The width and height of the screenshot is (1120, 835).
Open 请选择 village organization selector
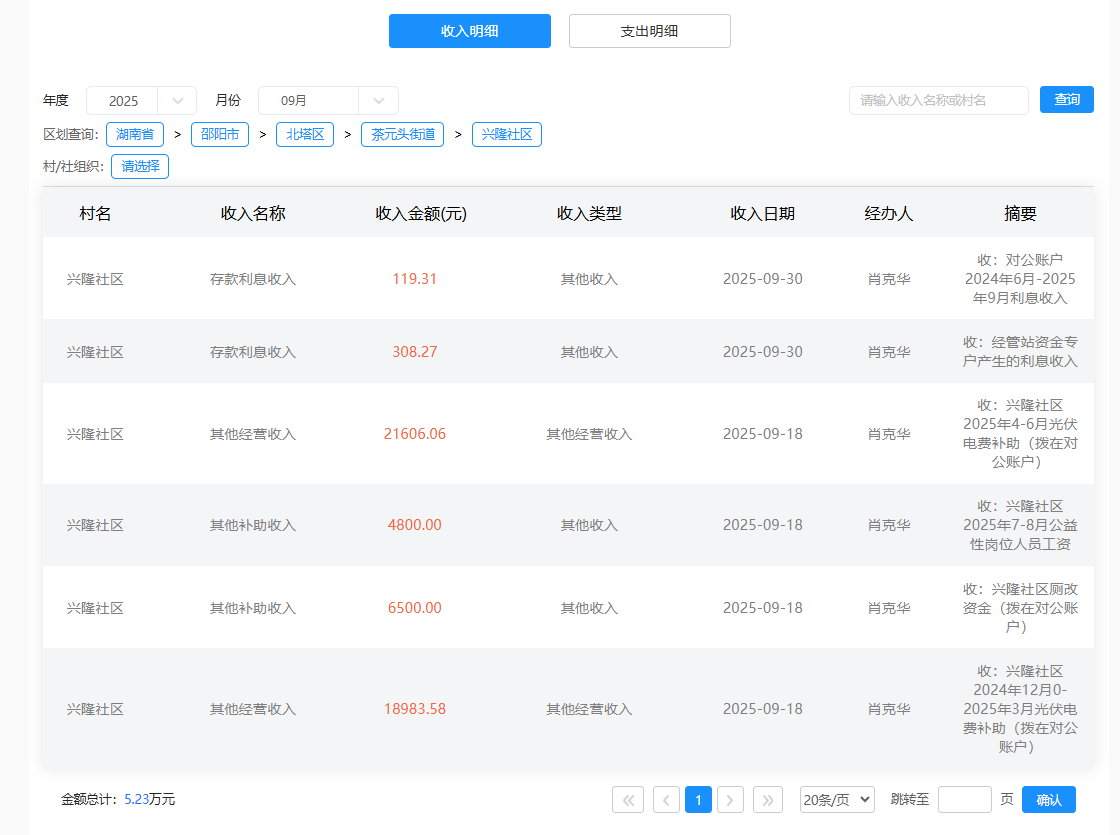[140, 167]
